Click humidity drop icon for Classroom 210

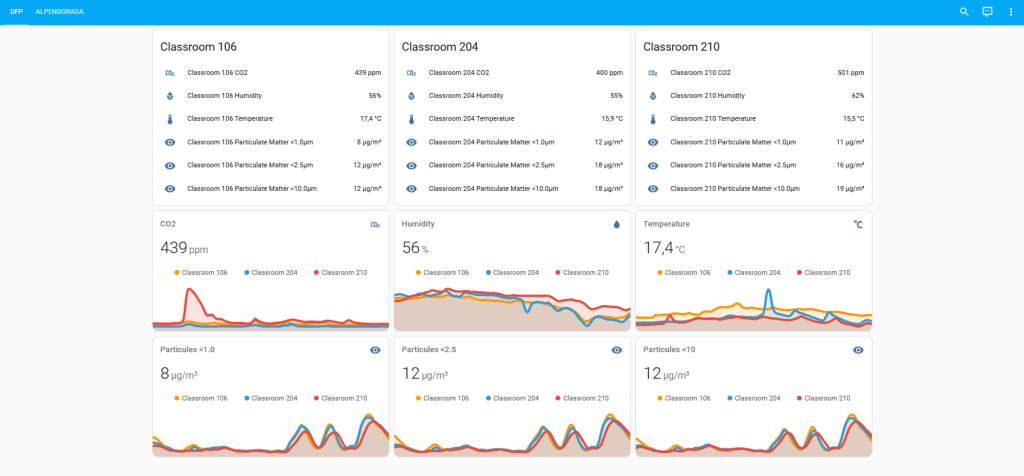[x=653, y=96]
